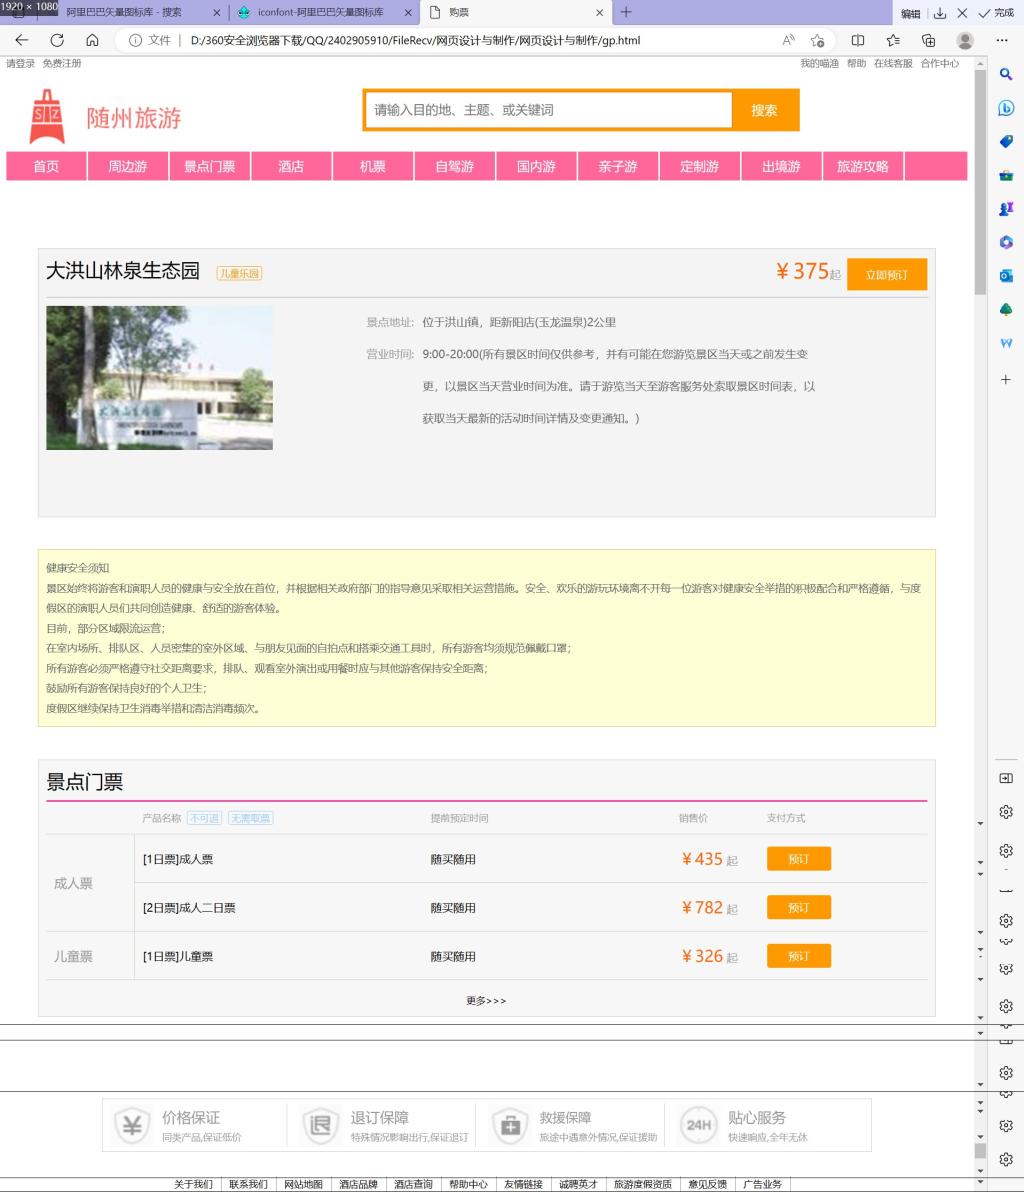Book the 成人二日票 with its 预订 button

(x=798, y=908)
